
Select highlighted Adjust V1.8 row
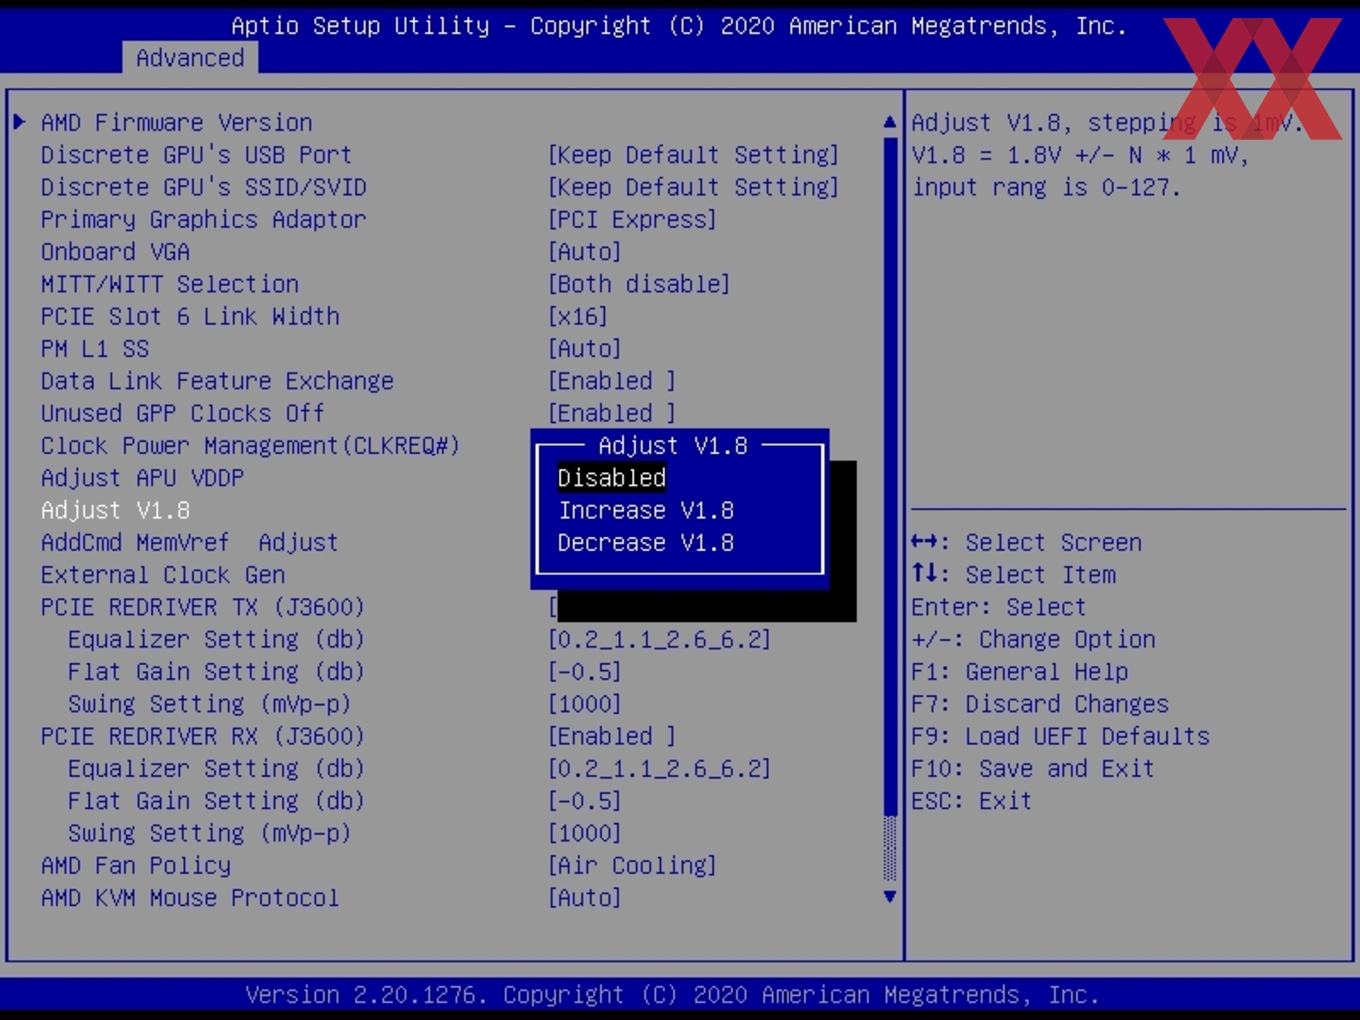click(x=115, y=510)
